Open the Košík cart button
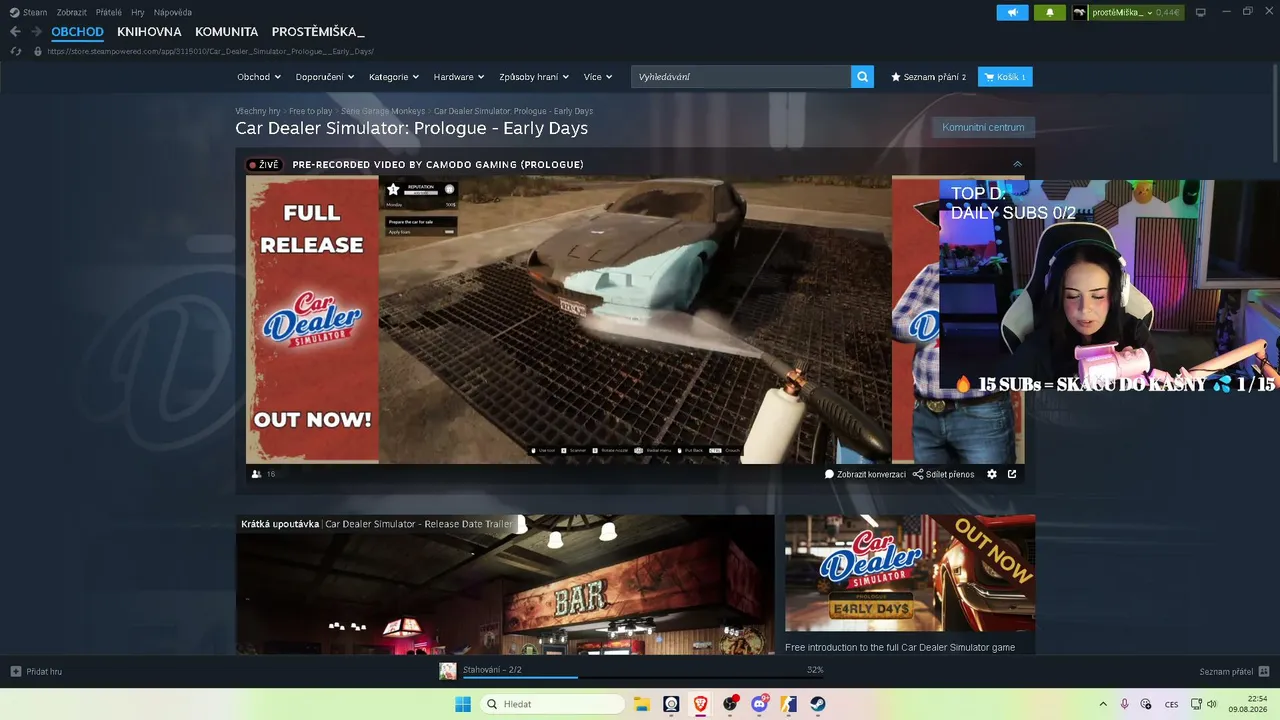The image size is (1280, 720). click(x=1005, y=77)
